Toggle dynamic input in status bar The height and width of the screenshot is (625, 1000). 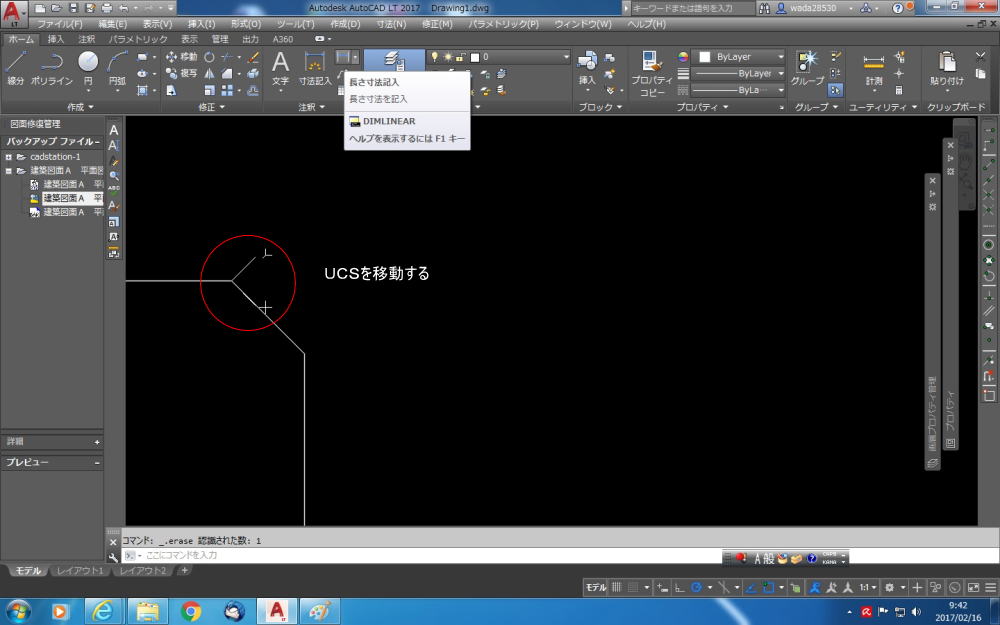(663, 587)
